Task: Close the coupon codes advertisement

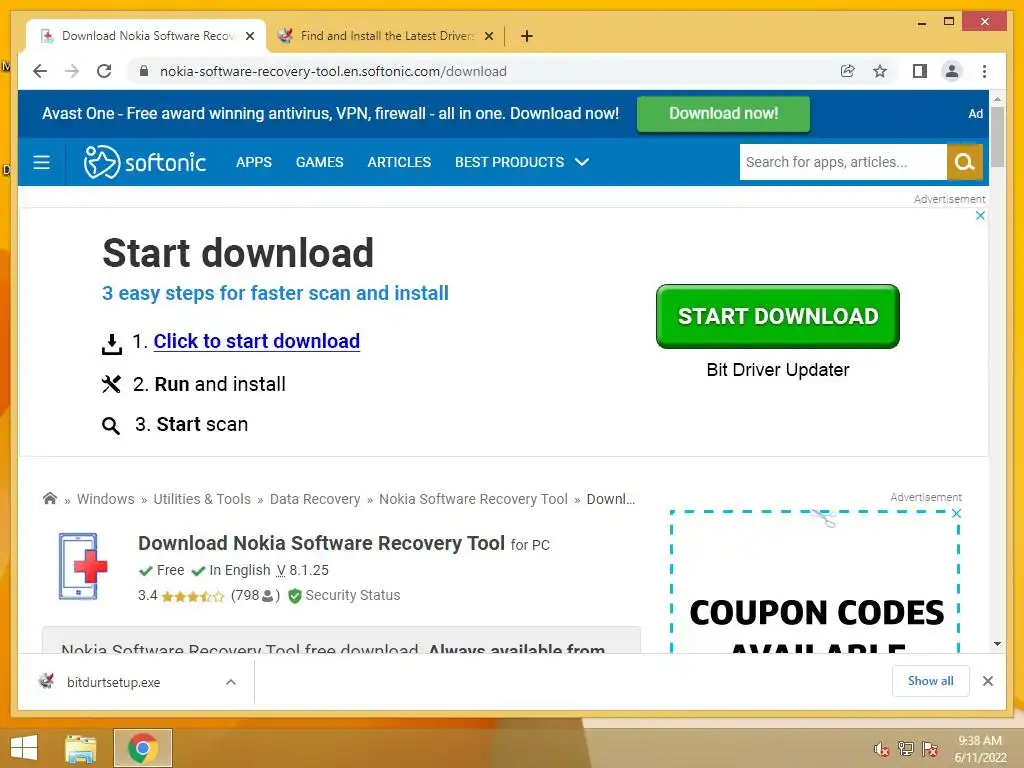Action: (957, 514)
